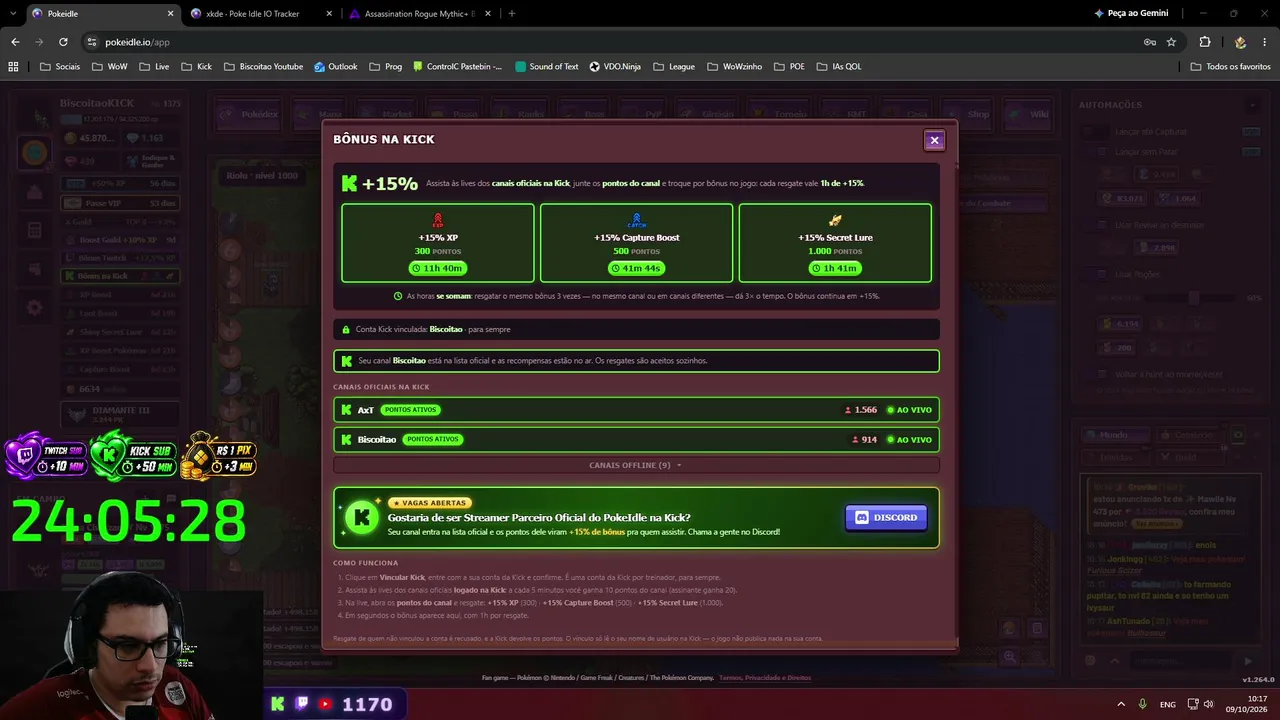Screen dimensions: 1280x720
Task: Open the Sound of Text bookmark
Action: pyautogui.click(x=546, y=67)
